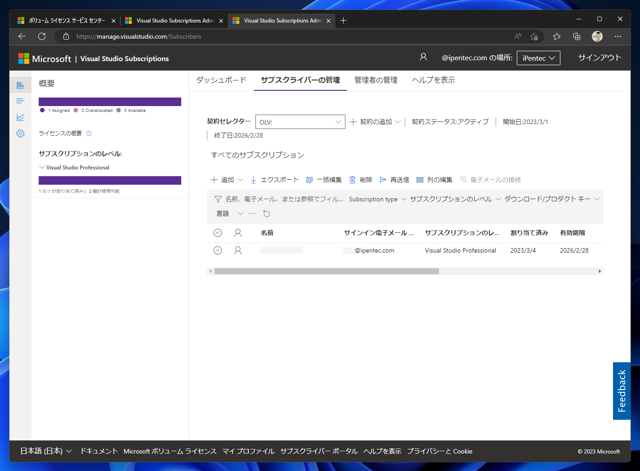Select the subscriber row with ipentec.com email
The height and width of the screenshot is (471, 640).
click(217, 250)
